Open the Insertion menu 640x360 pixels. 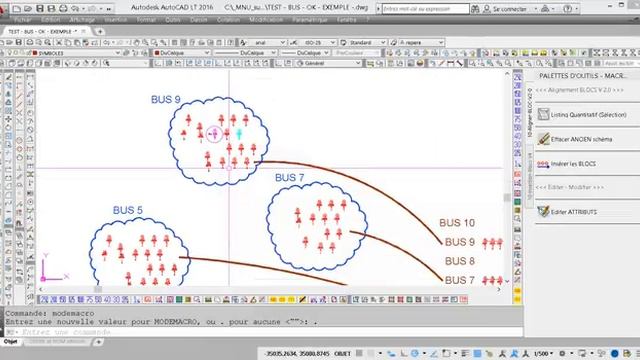click(x=116, y=20)
